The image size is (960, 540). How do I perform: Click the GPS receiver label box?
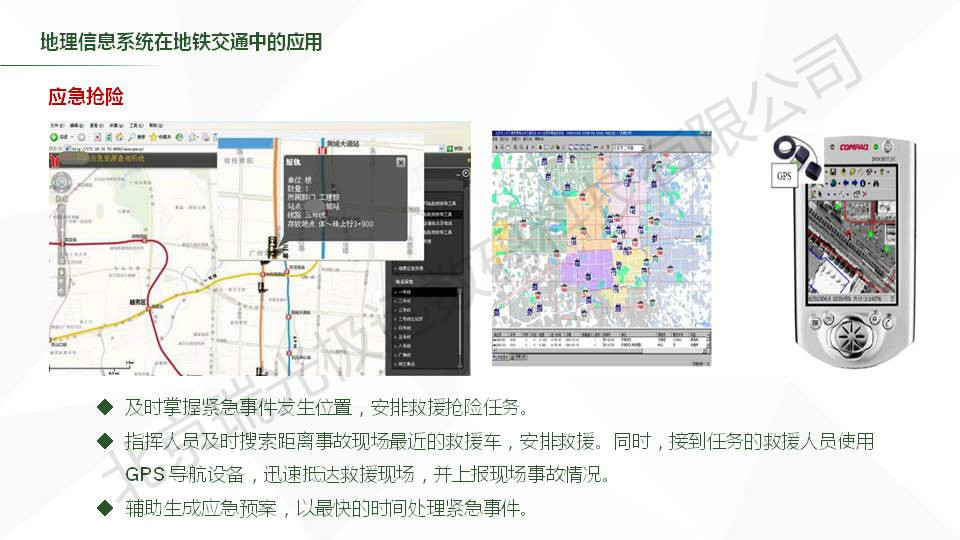pos(784,175)
